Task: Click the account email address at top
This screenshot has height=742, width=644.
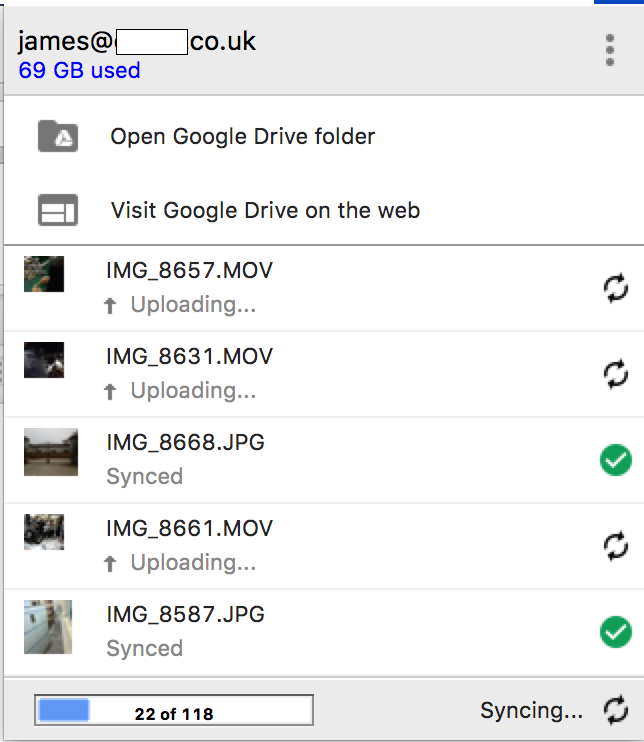Action: [x=137, y=42]
